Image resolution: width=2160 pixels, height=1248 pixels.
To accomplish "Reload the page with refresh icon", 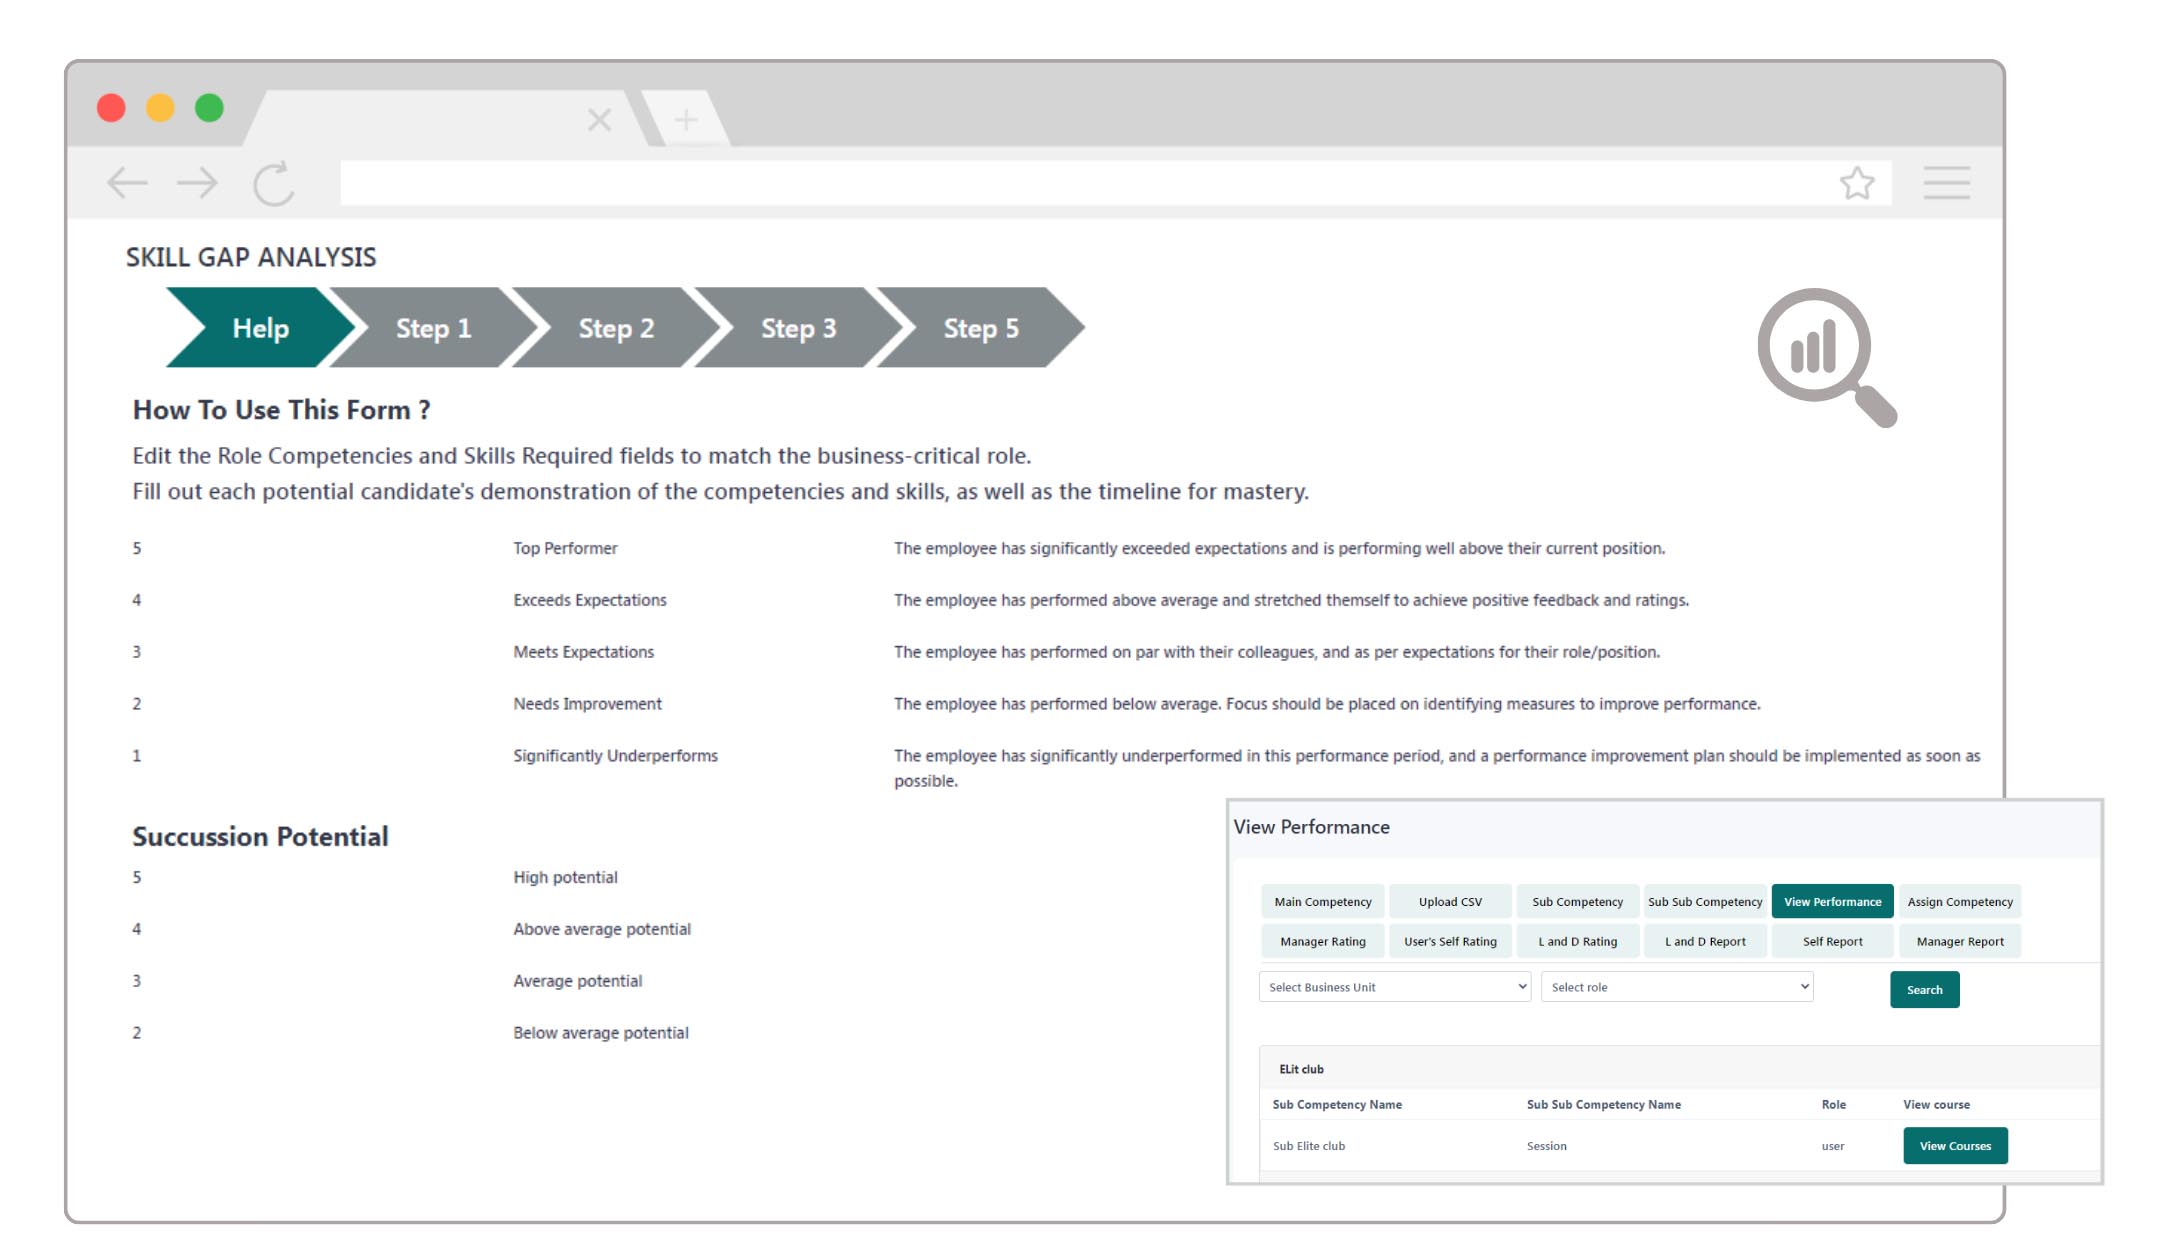I will click(x=273, y=183).
